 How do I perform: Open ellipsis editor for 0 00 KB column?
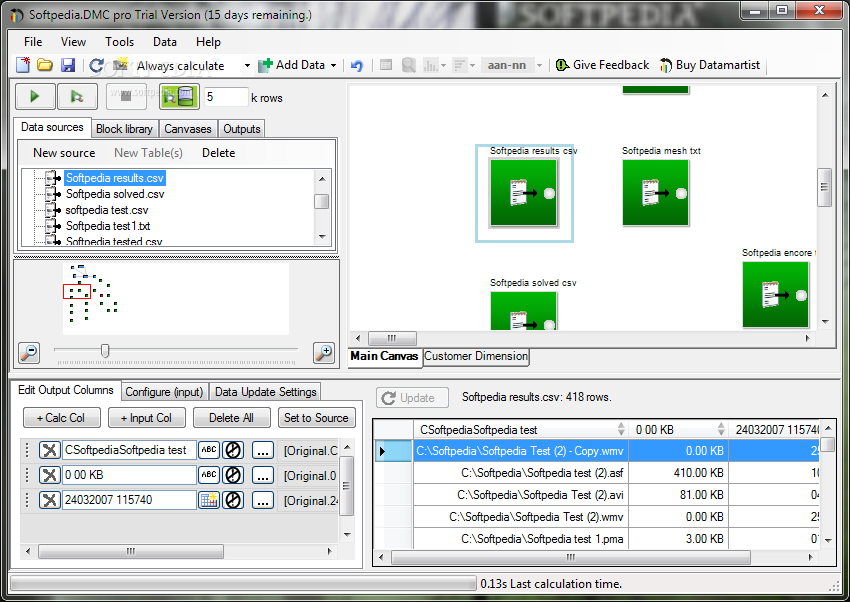263,475
